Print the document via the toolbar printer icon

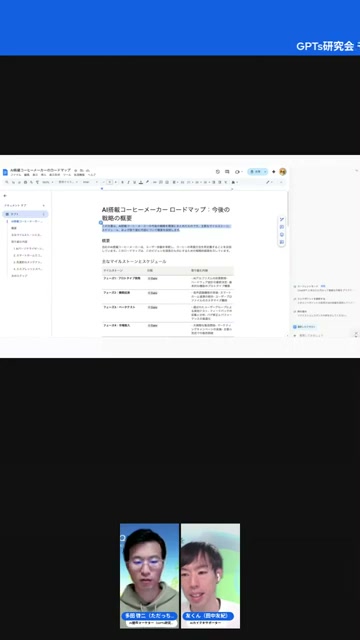tap(25, 182)
